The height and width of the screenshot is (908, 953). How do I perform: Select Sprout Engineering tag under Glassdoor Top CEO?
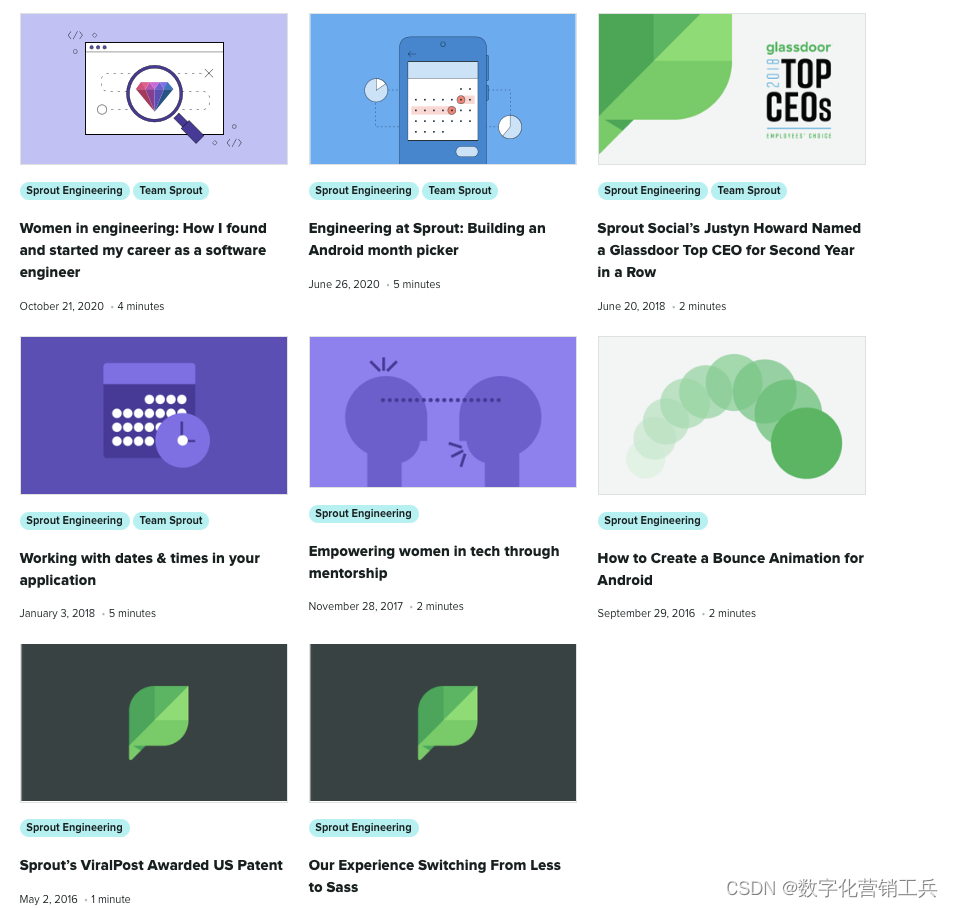pyautogui.click(x=652, y=191)
